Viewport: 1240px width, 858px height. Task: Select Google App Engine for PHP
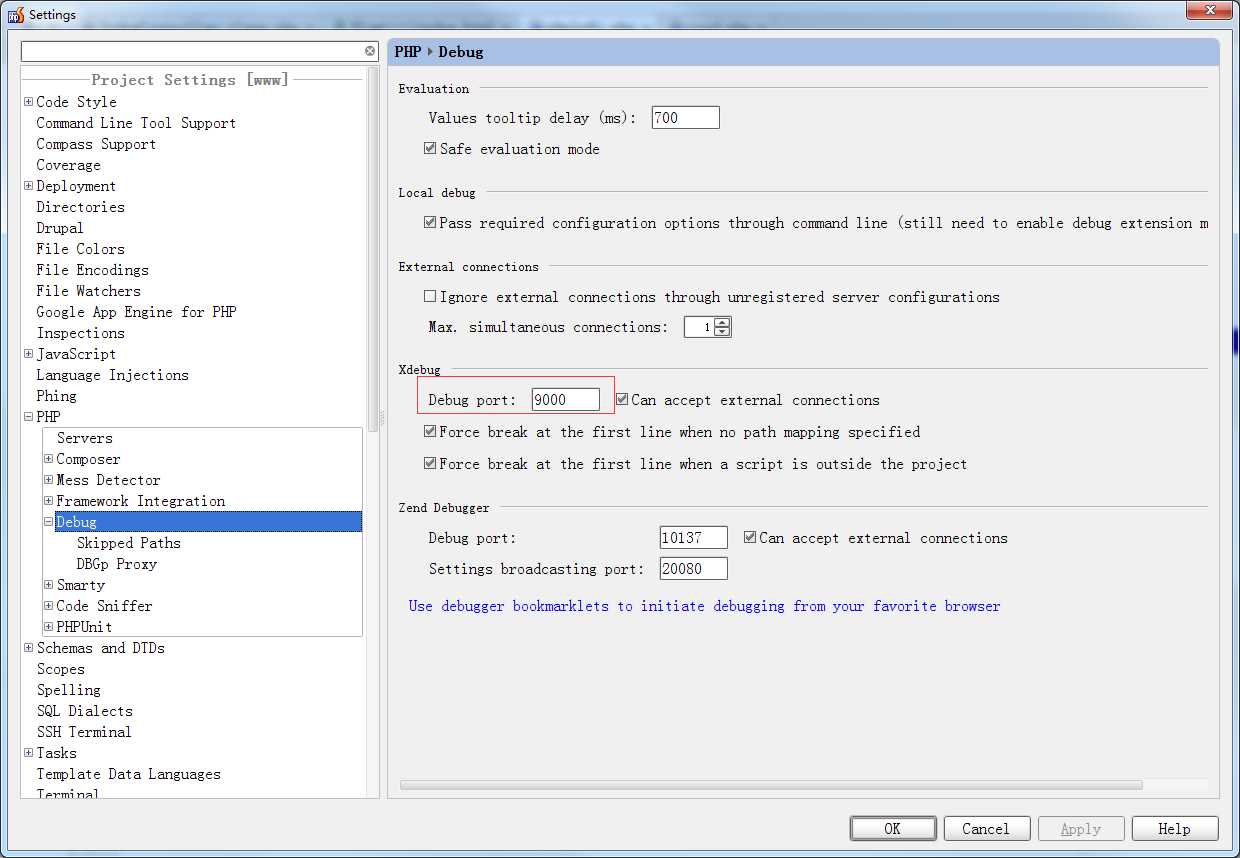click(x=136, y=311)
